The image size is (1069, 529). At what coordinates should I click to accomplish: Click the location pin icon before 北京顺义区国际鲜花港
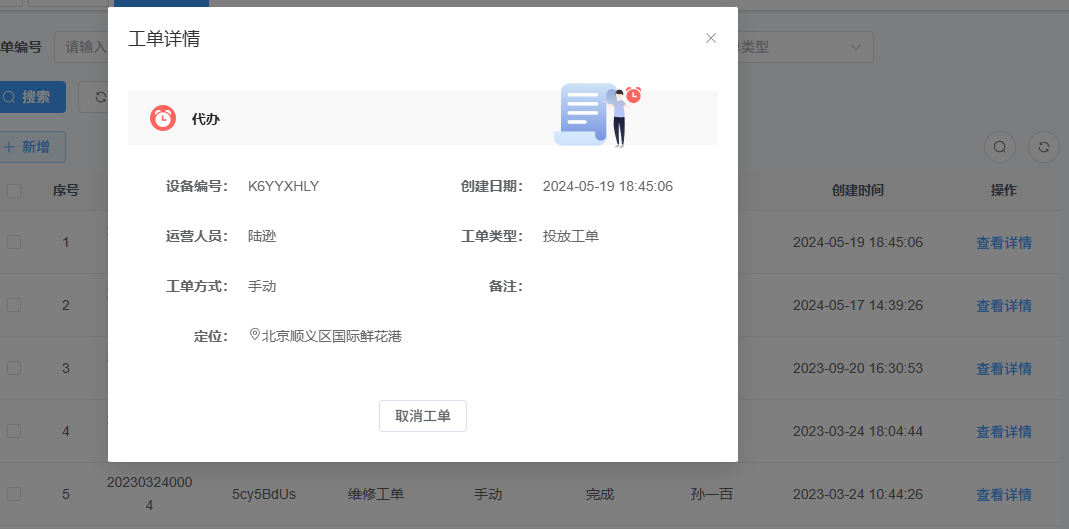(x=254, y=336)
